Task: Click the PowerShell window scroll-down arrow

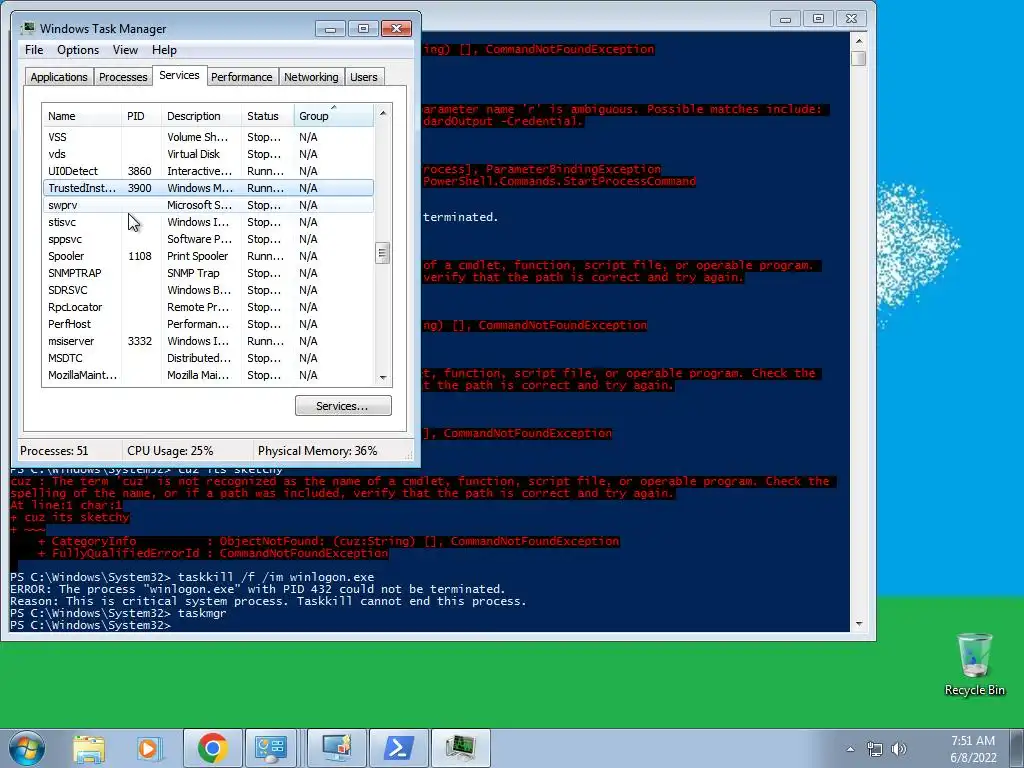Action: (x=859, y=623)
